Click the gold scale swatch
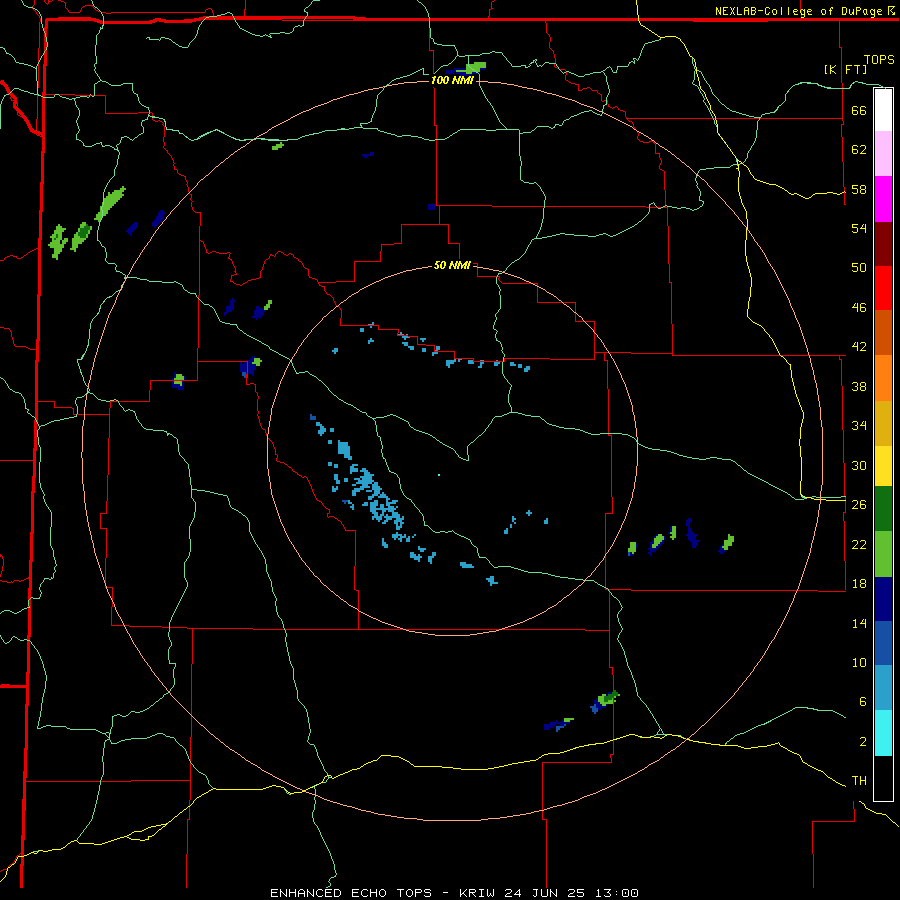The width and height of the screenshot is (900, 900). pyautogui.click(x=883, y=423)
